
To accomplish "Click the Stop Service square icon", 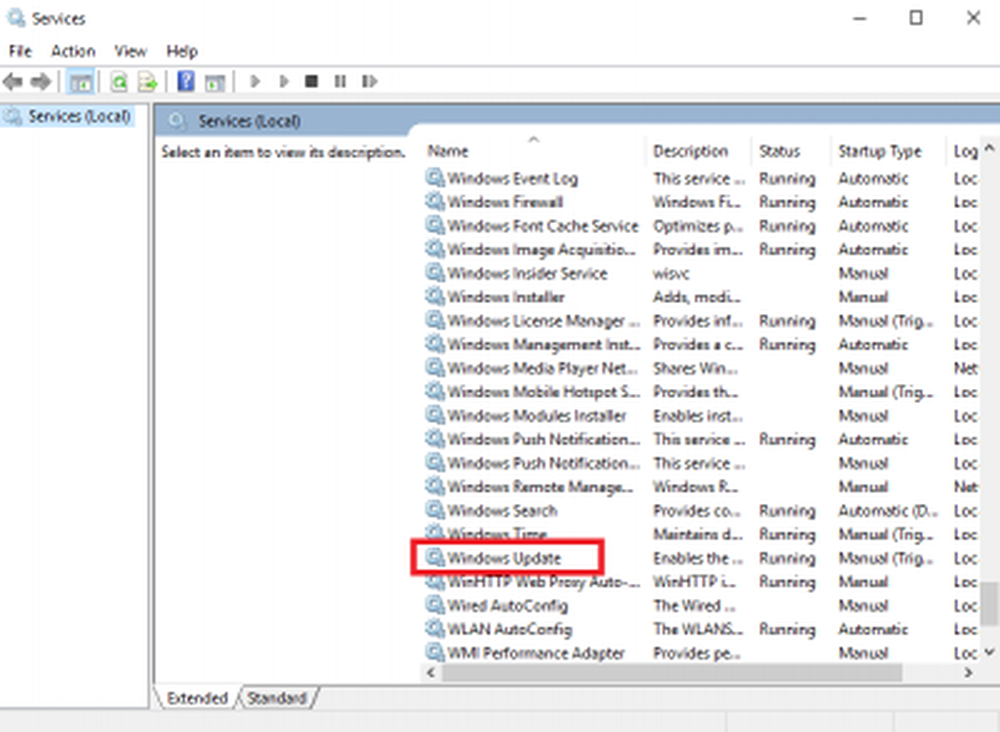I will coord(311,81).
